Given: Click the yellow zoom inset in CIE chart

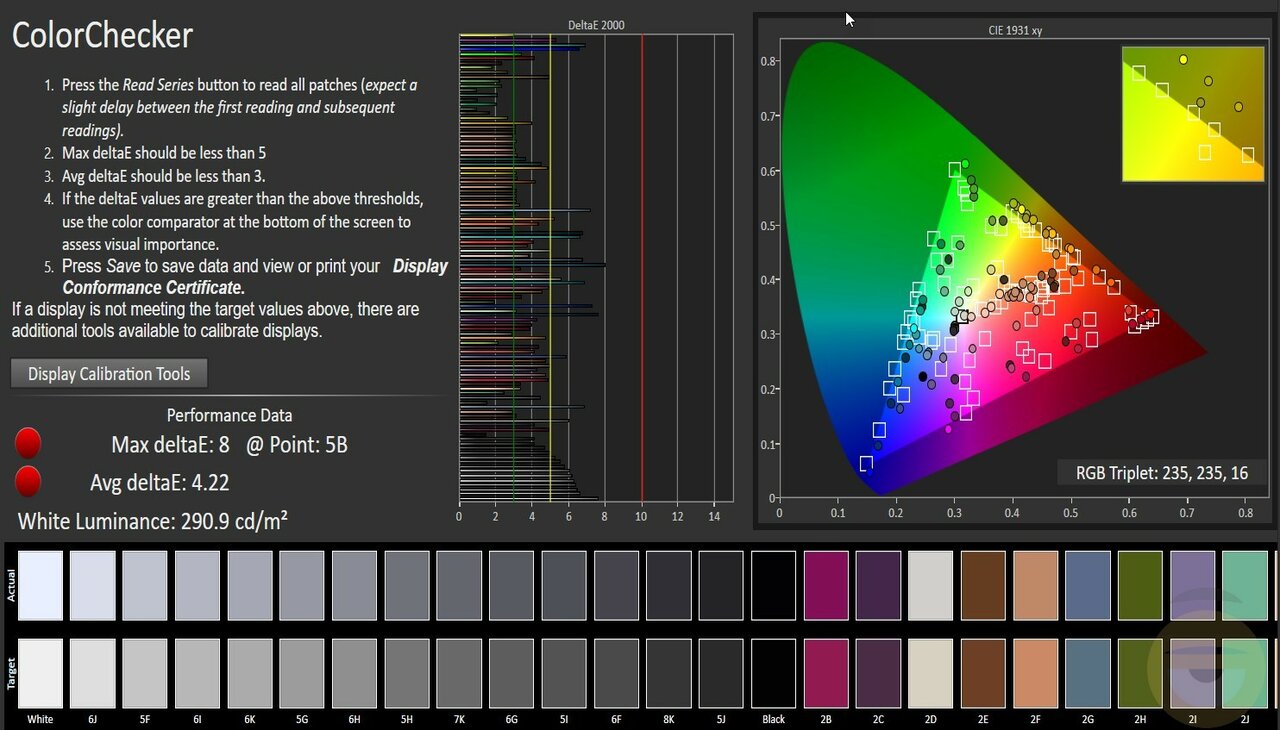Looking at the screenshot, I should coord(1192,114).
